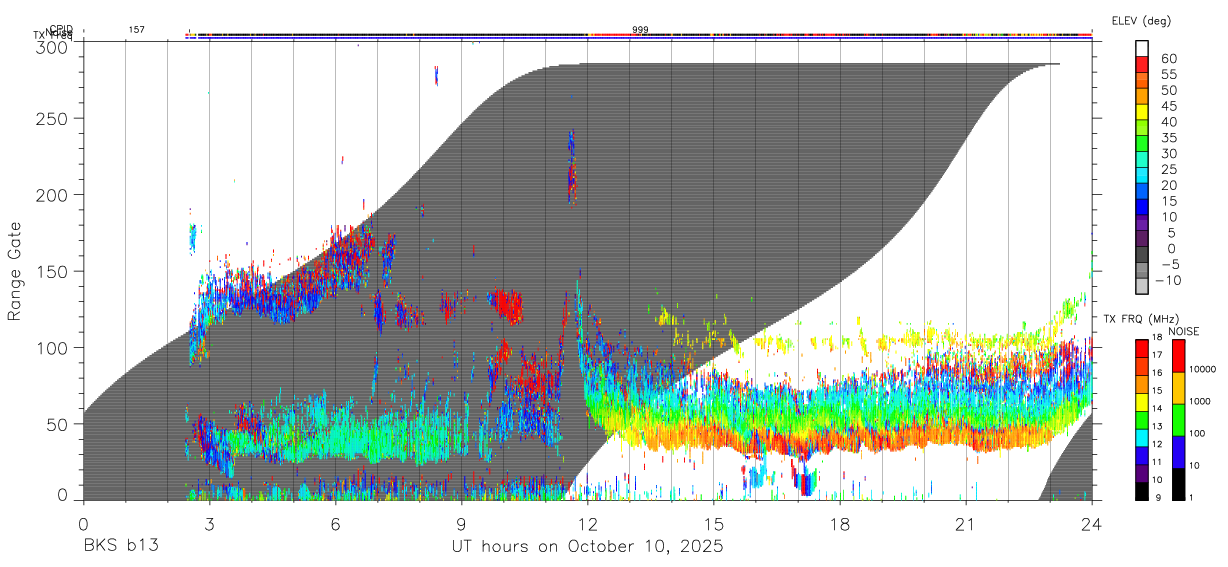Select the 'Range Gate' y-axis label

(x=15, y=272)
